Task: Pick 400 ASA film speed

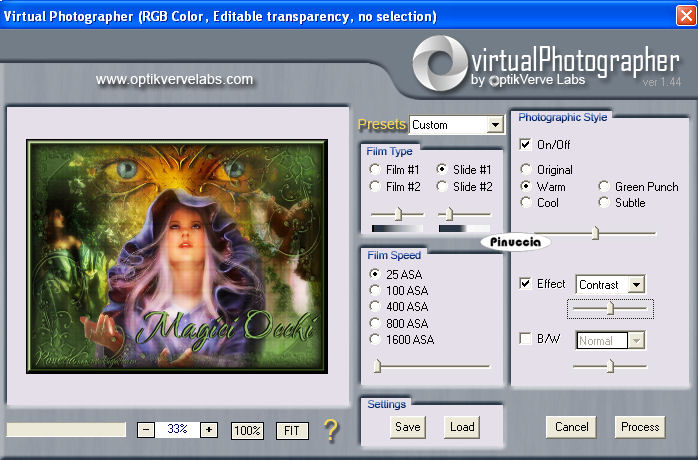Action: coord(375,306)
